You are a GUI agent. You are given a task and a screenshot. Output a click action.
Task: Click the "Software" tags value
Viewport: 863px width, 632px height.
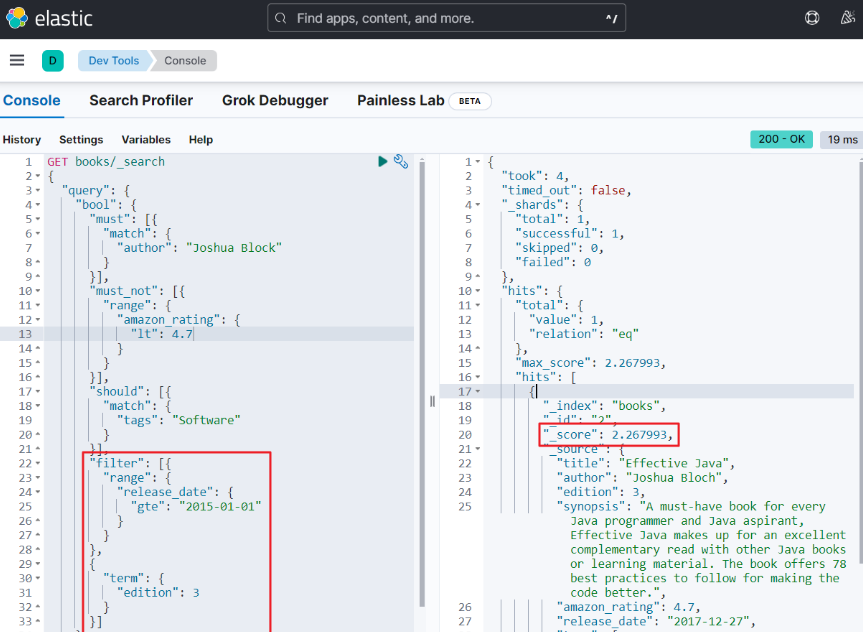[x=206, y=420]
